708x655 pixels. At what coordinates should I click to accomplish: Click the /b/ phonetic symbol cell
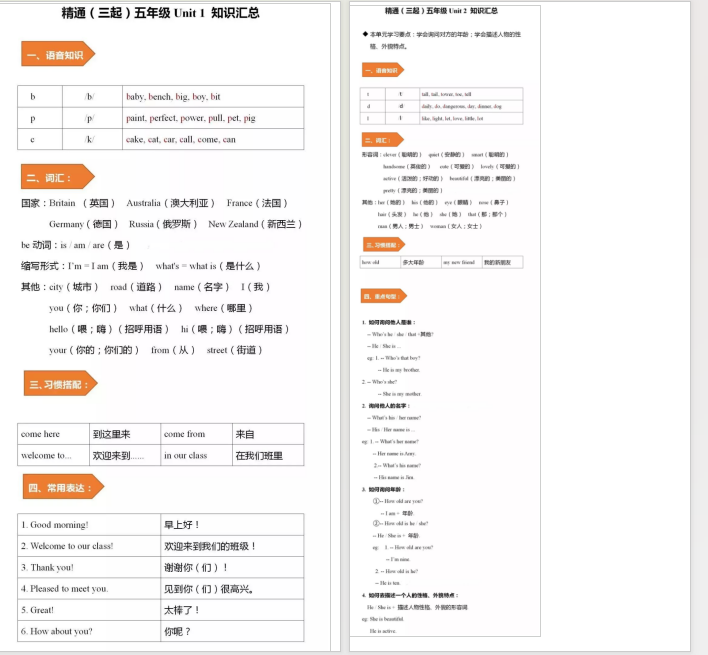92,97
